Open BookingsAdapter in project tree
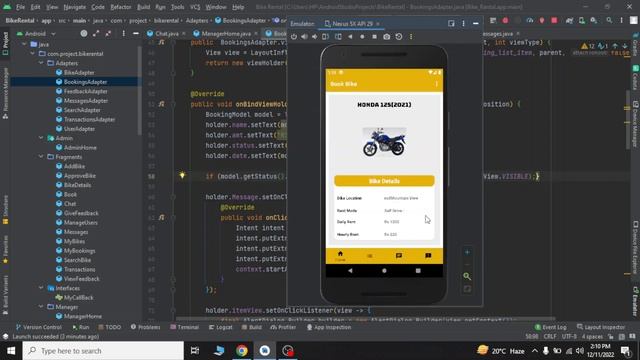The width and height of the screenshot is (640, 360). (85, 82)
